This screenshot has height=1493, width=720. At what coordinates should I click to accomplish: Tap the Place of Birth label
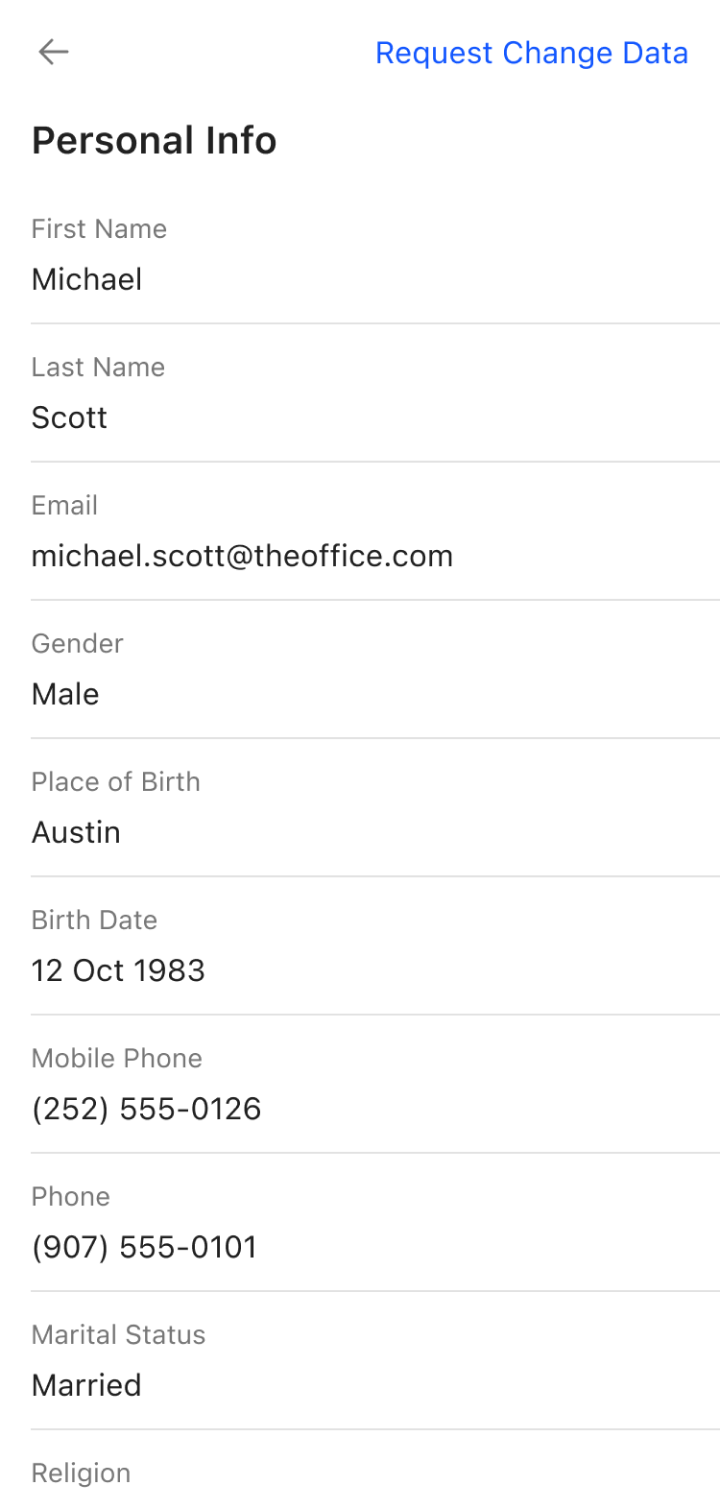click(x=116, y=782)
